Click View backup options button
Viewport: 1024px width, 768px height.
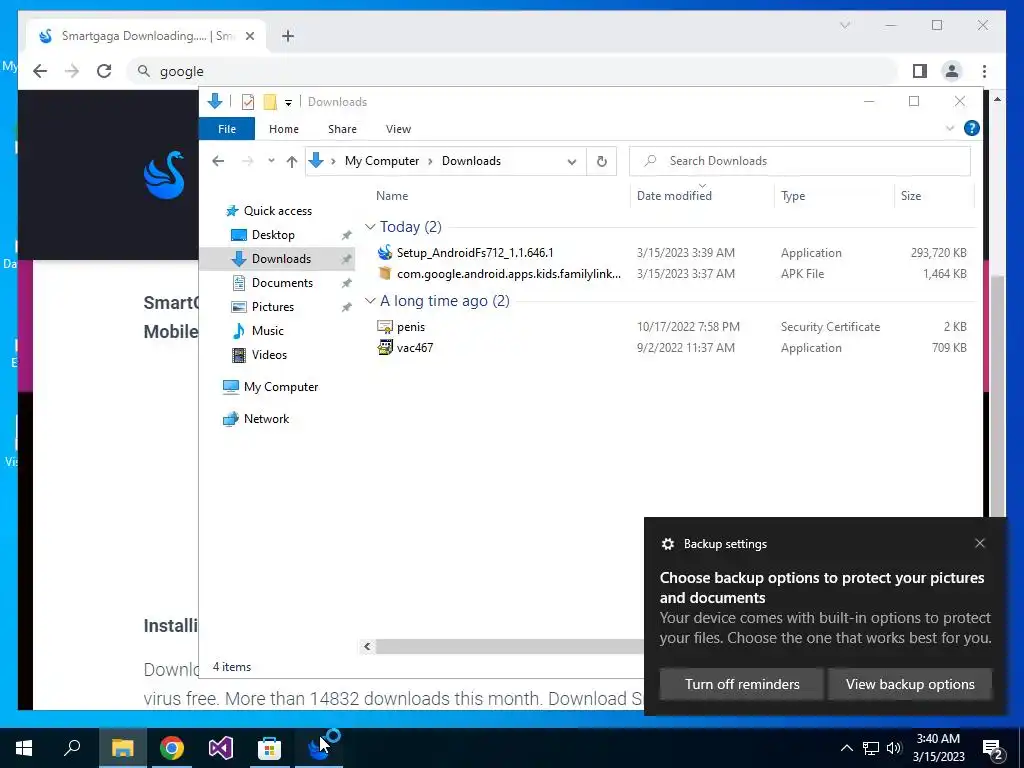tap(910, 684)
